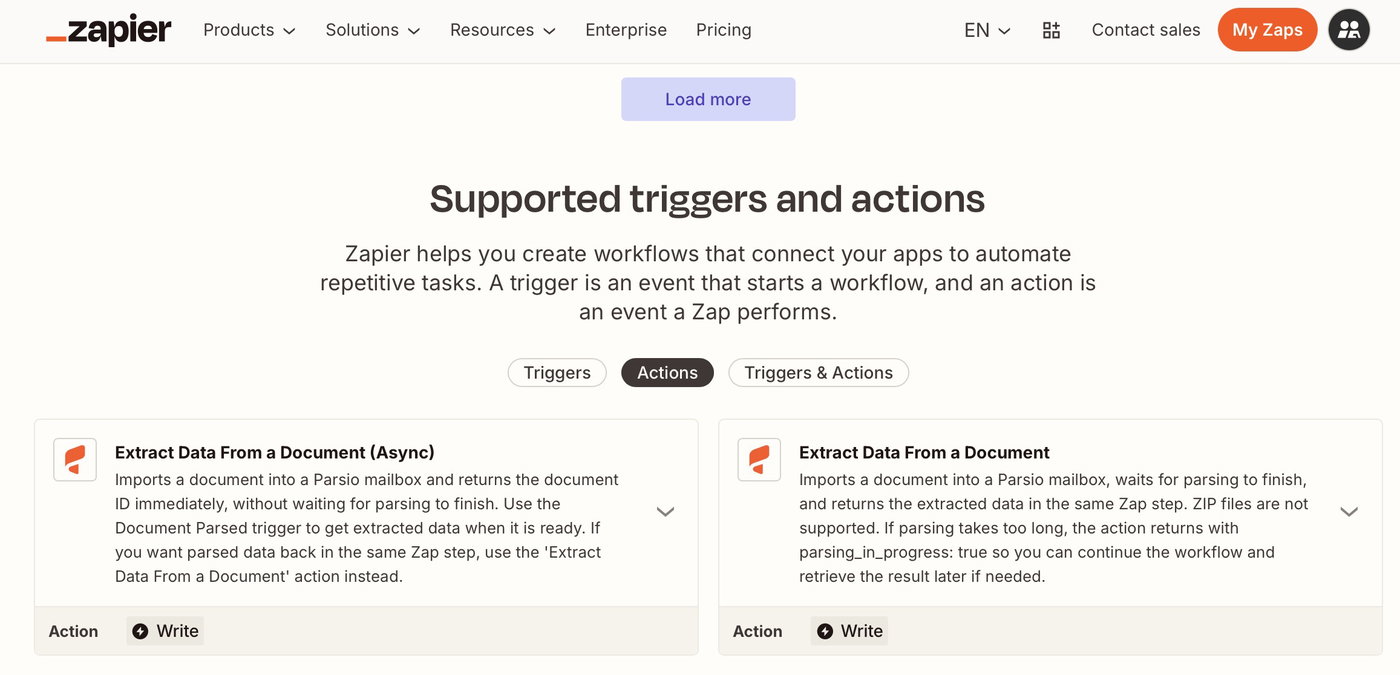Go to the Enterprise page
Image resolution: width=1400 pixels, height=675 pixels.
pos(626,30)
